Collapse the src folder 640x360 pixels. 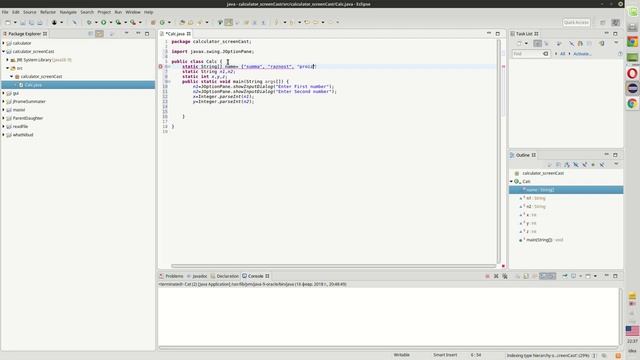click(x=7, y=68)
